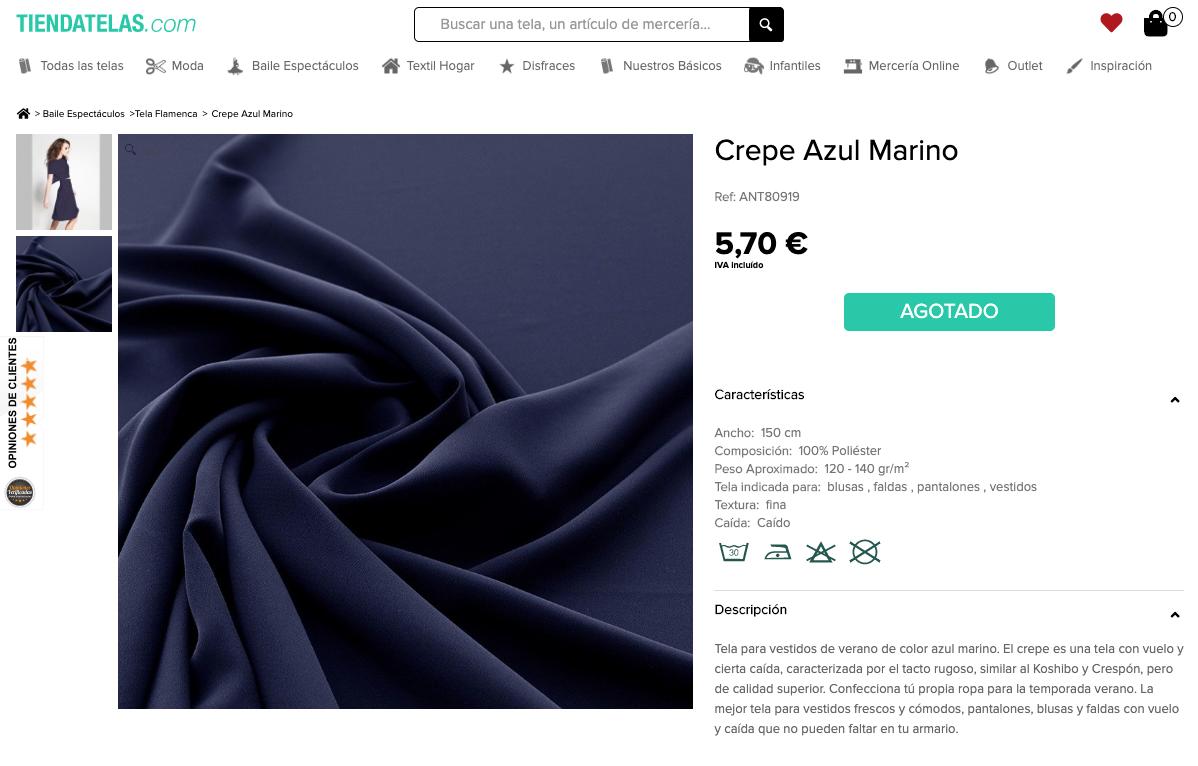Image resolution: width=1198 pixels, height=766 pixels.
Task: Open the shopping bag cart icon
Action: (x=1156, y=24)
